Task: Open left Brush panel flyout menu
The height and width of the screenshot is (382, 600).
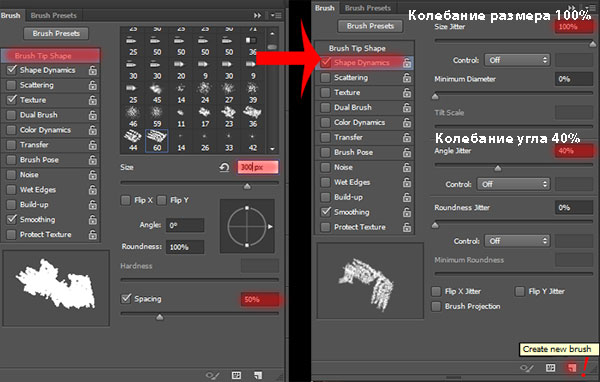Action: click(x=276, y=15)
